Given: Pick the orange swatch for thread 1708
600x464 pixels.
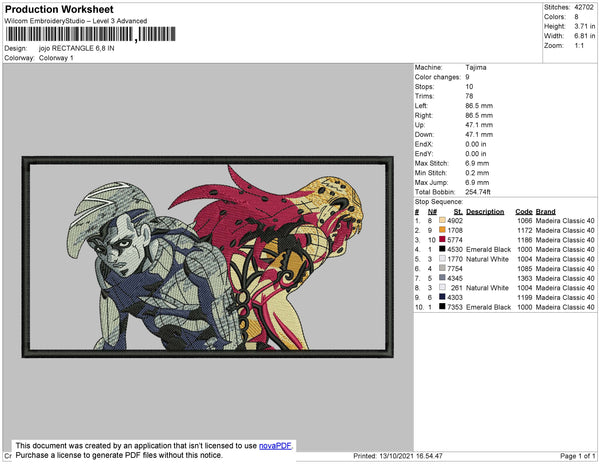Looking at the screenshot, I should [x=442, y=230].
